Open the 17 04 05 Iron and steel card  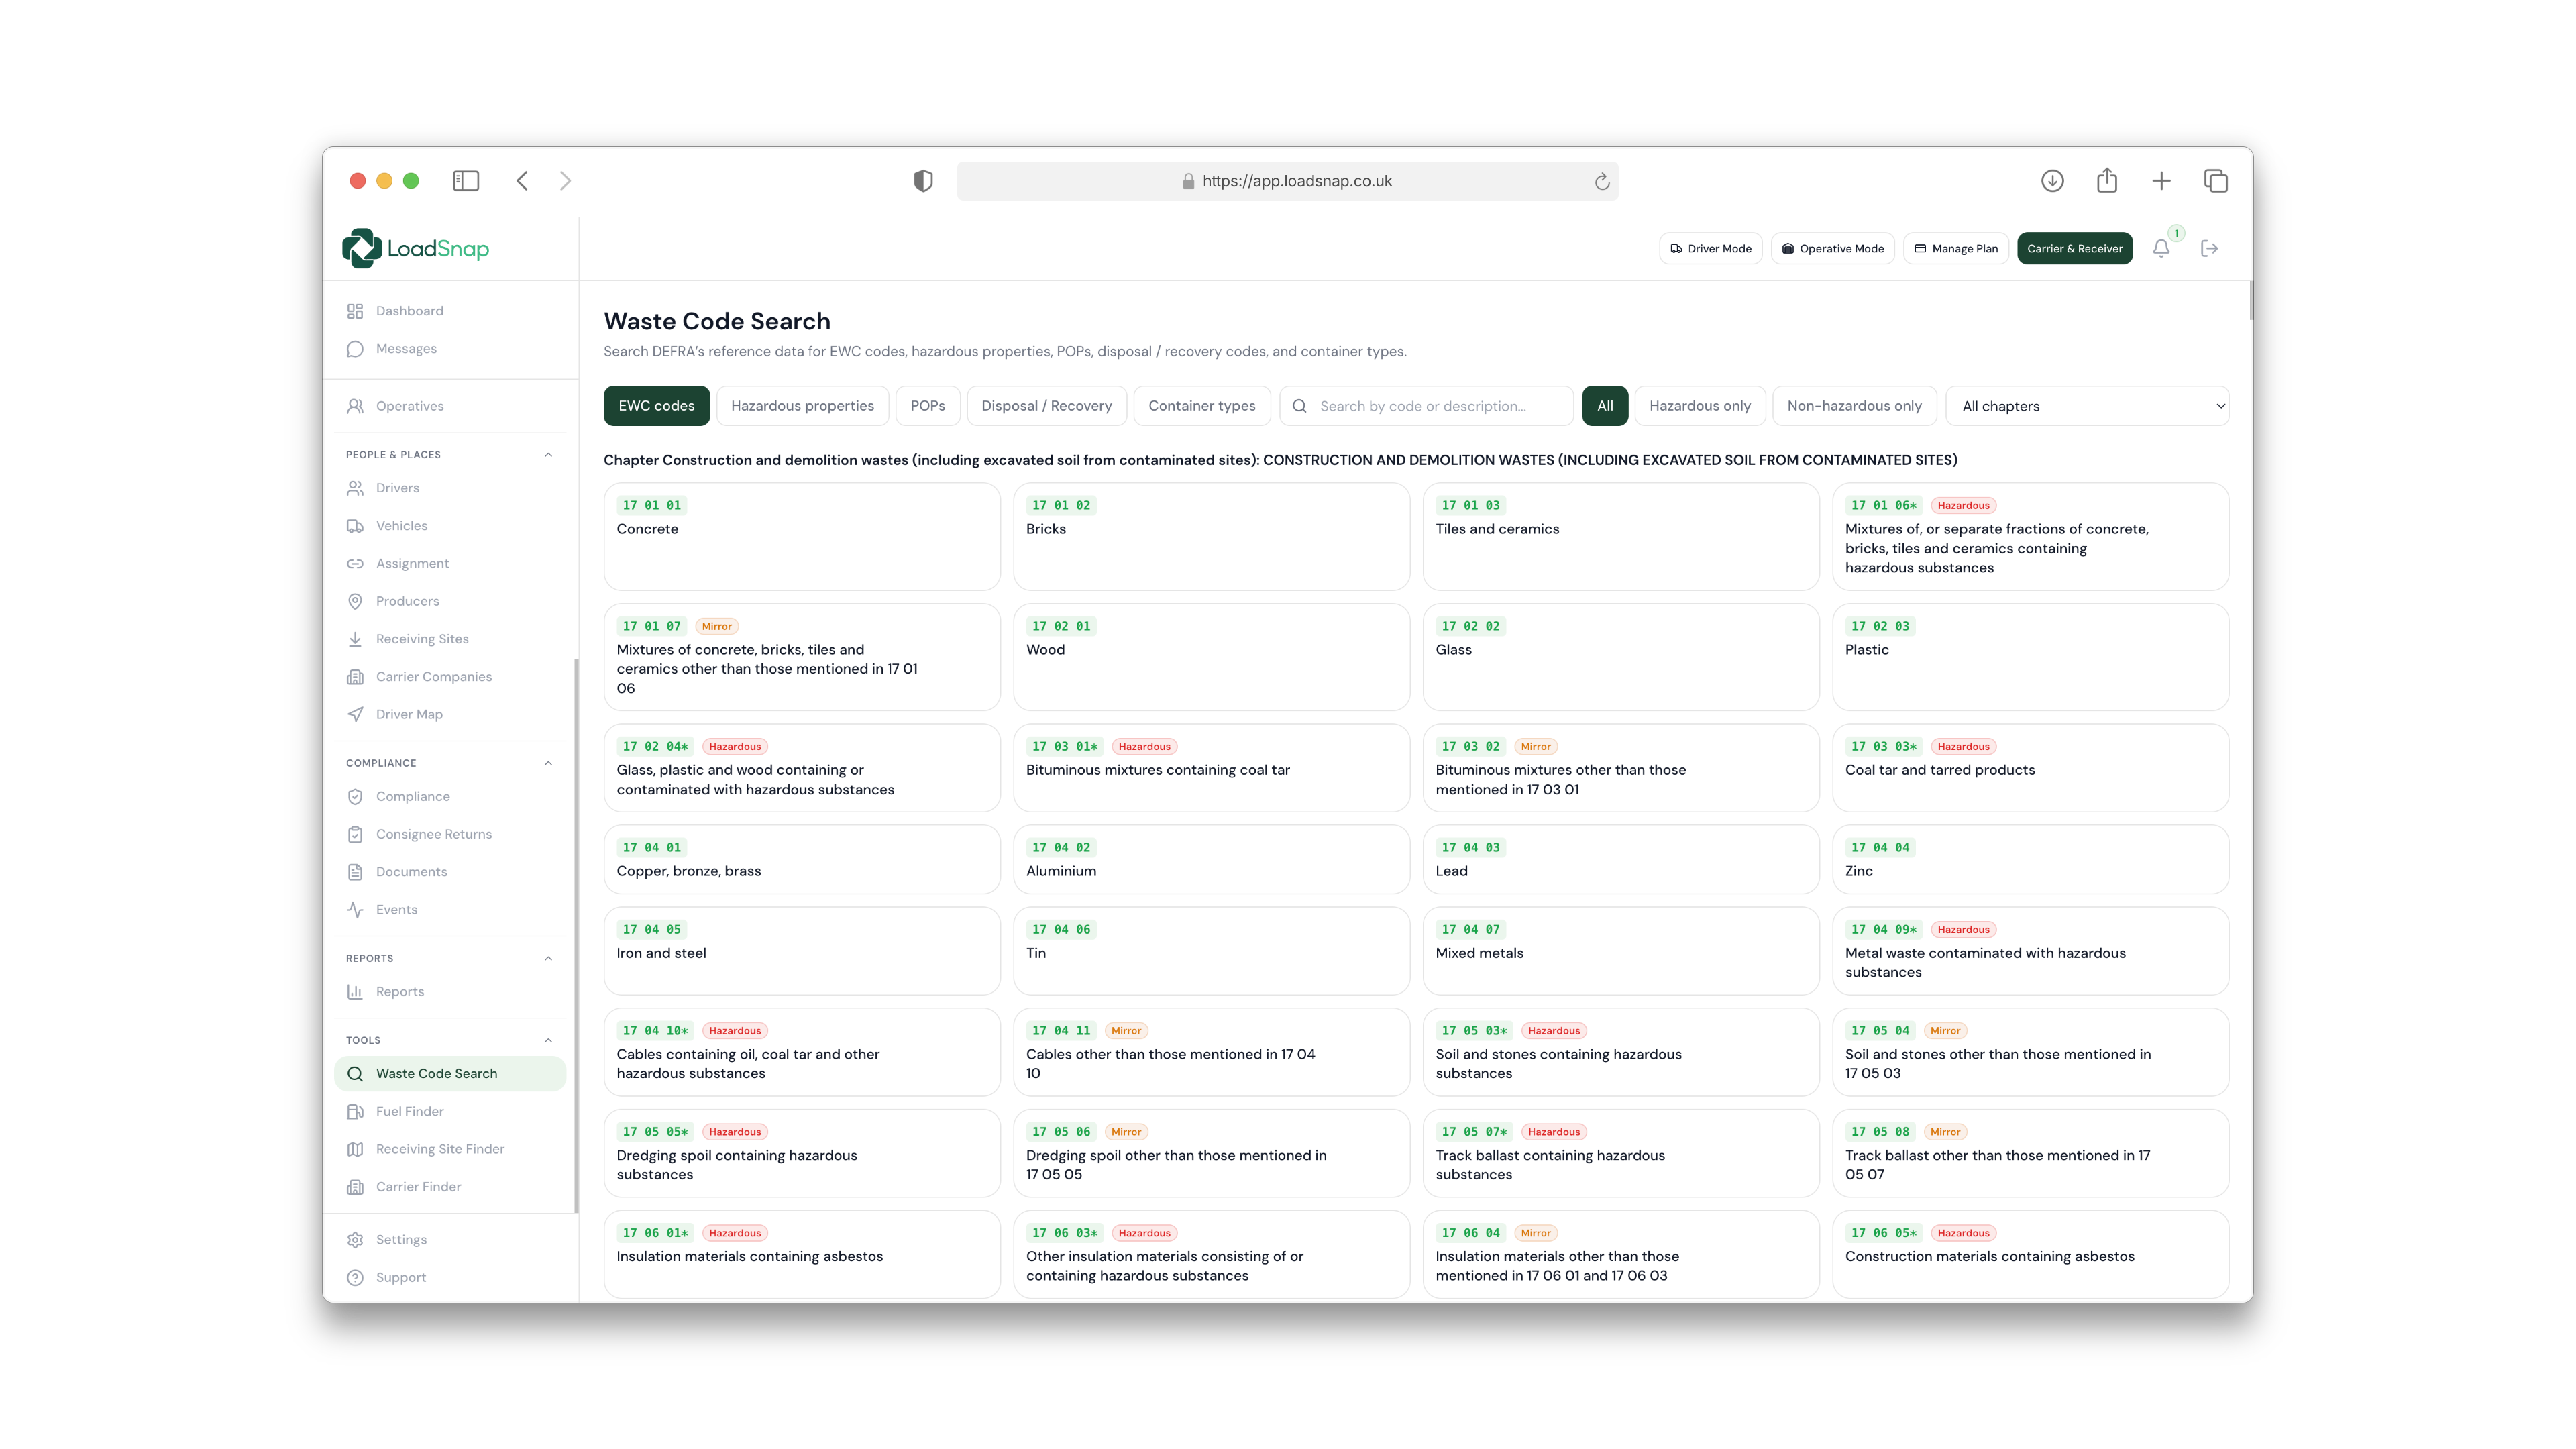(802, 951)
